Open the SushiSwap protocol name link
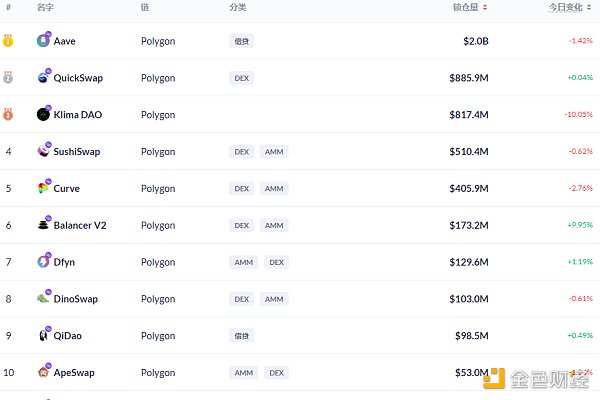Viewport: 600px width, 400px height. (77, 152)
